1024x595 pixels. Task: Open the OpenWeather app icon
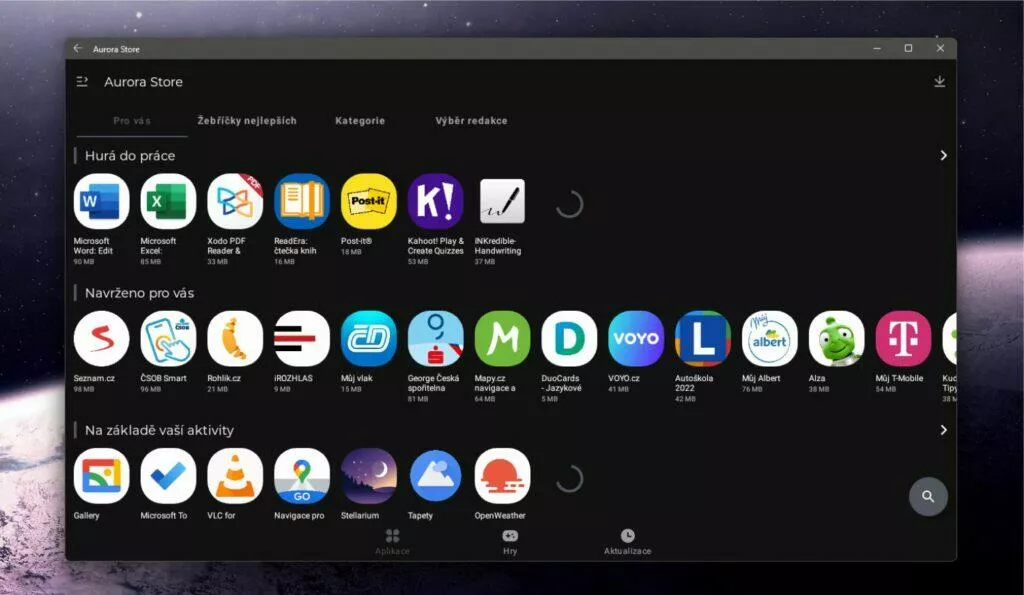pyautogui.click(x=502, y=475)
